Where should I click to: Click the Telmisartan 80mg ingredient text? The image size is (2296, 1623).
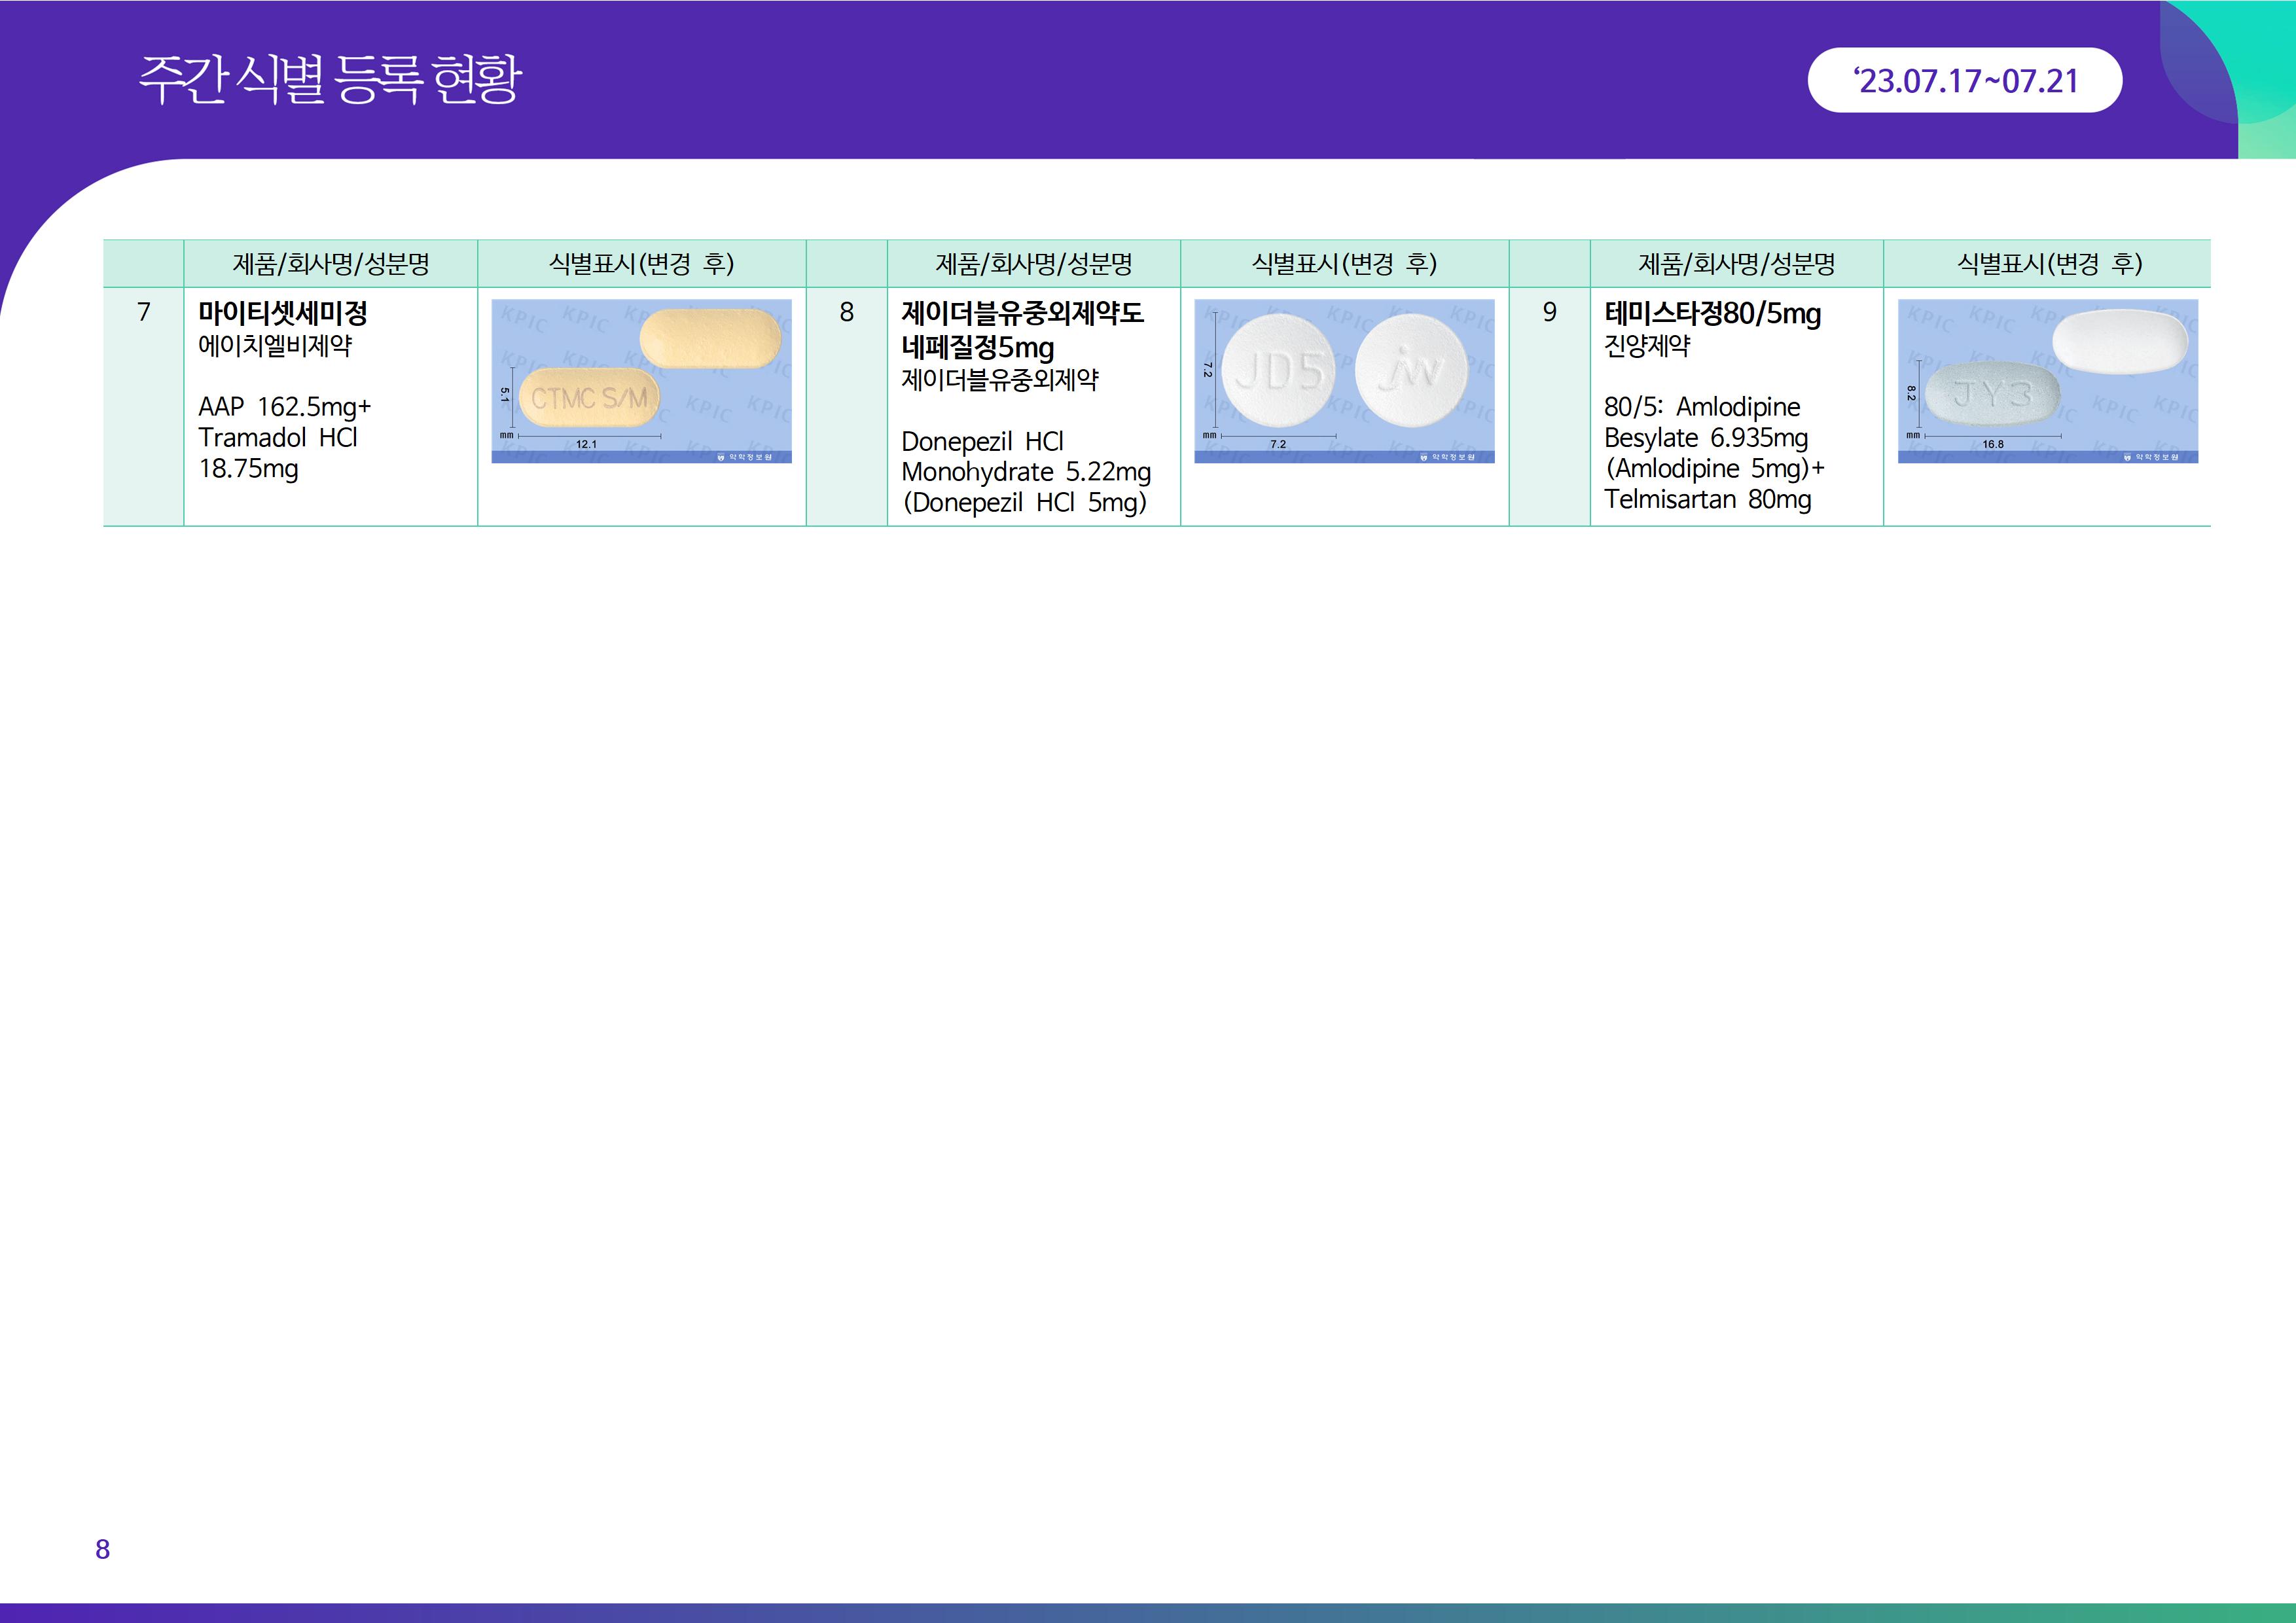[1707, 499]
